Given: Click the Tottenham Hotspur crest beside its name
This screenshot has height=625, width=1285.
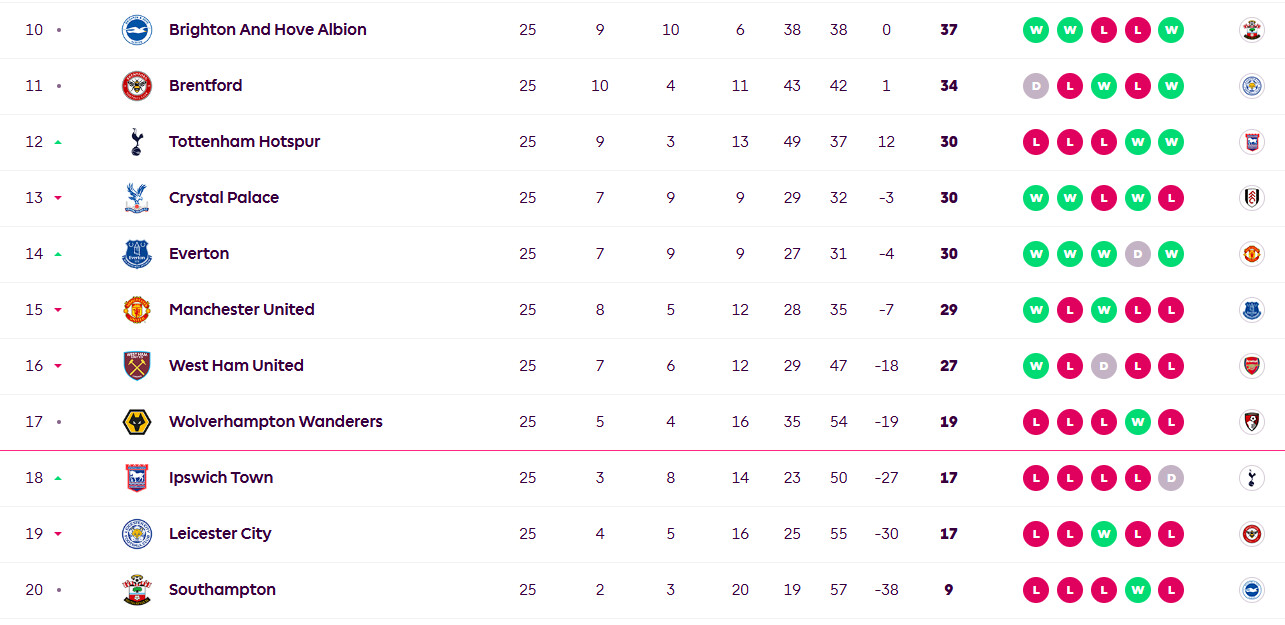Looking at the screenshot, I should 136,142.
